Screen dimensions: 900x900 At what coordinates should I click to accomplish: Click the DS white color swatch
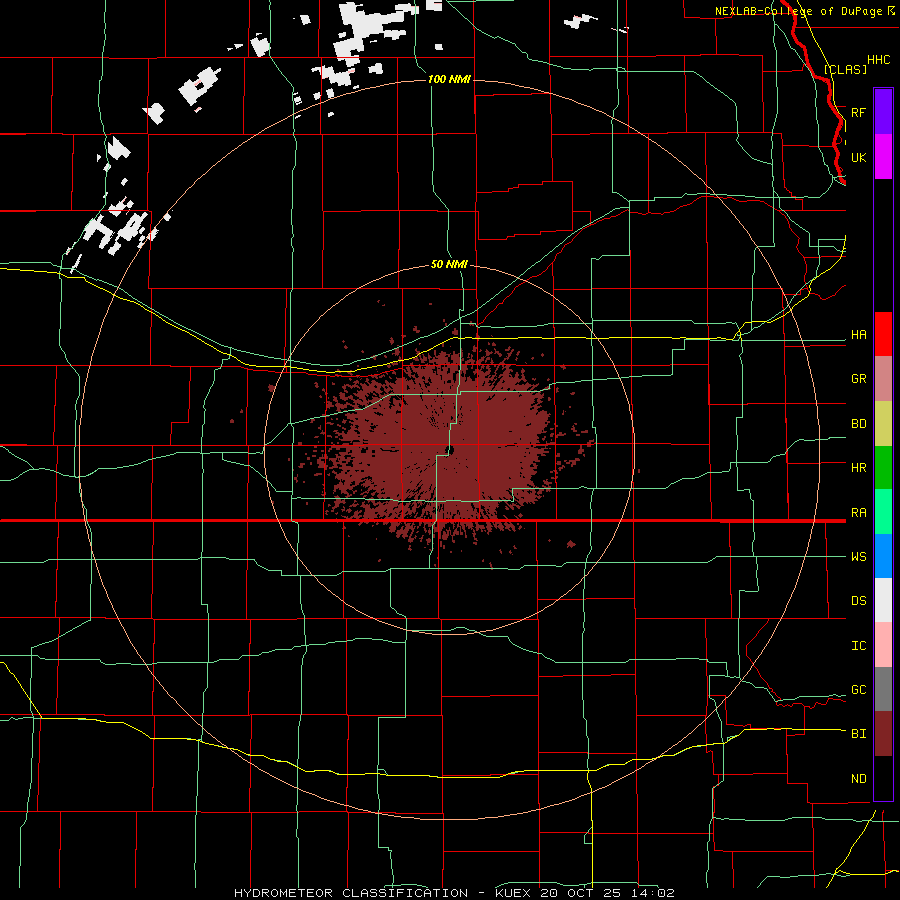pos(883,600)
